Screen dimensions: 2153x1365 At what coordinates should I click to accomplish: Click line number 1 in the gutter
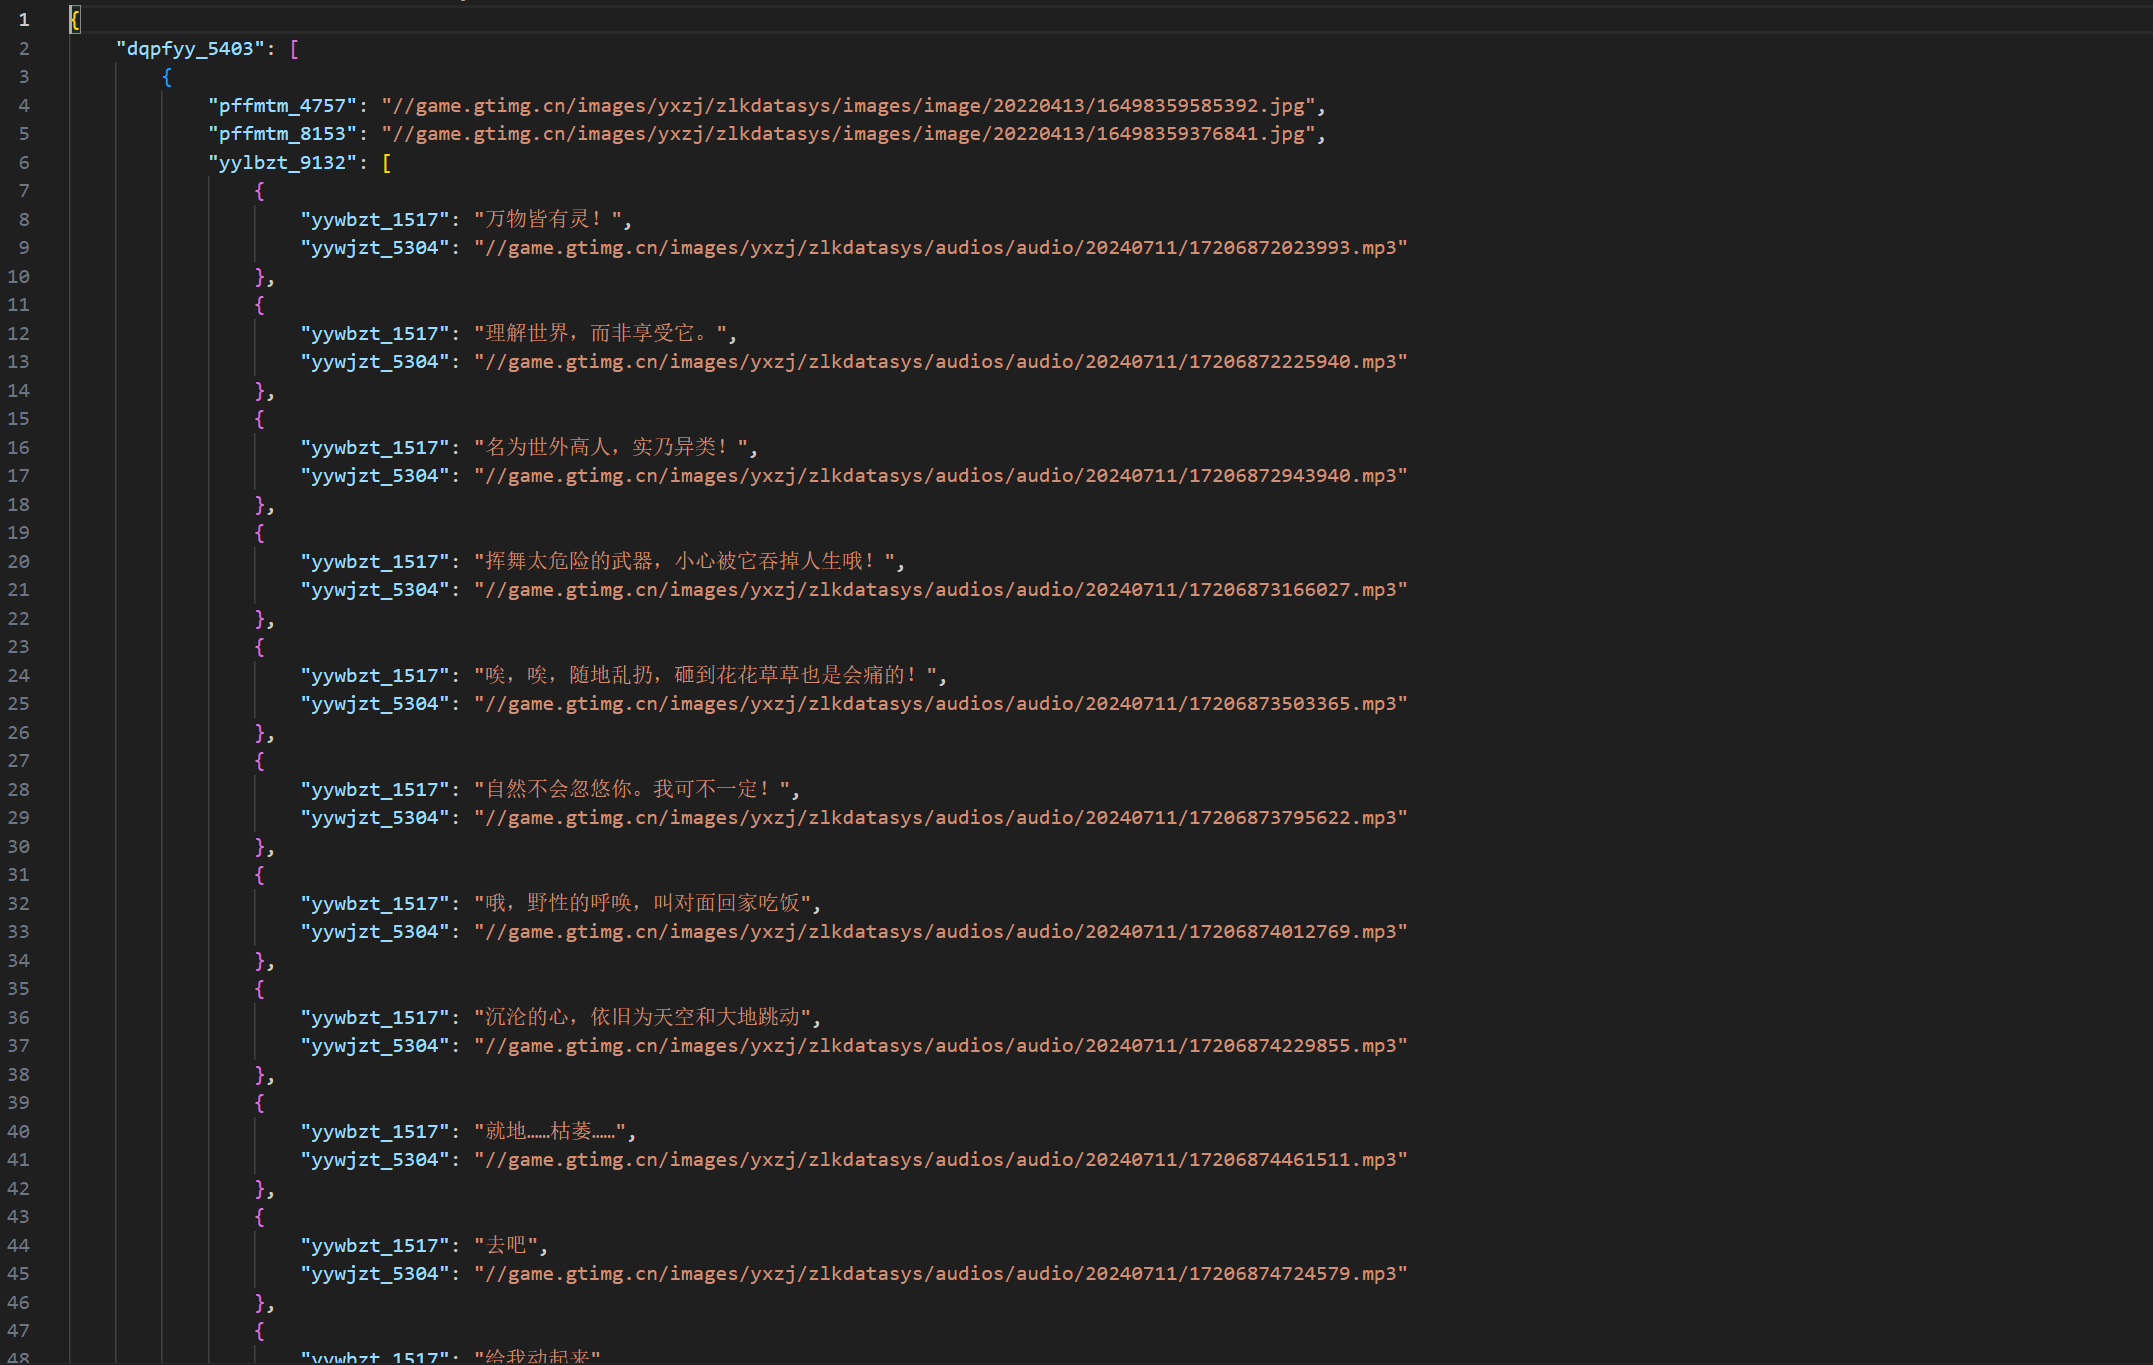click(24, 20)
